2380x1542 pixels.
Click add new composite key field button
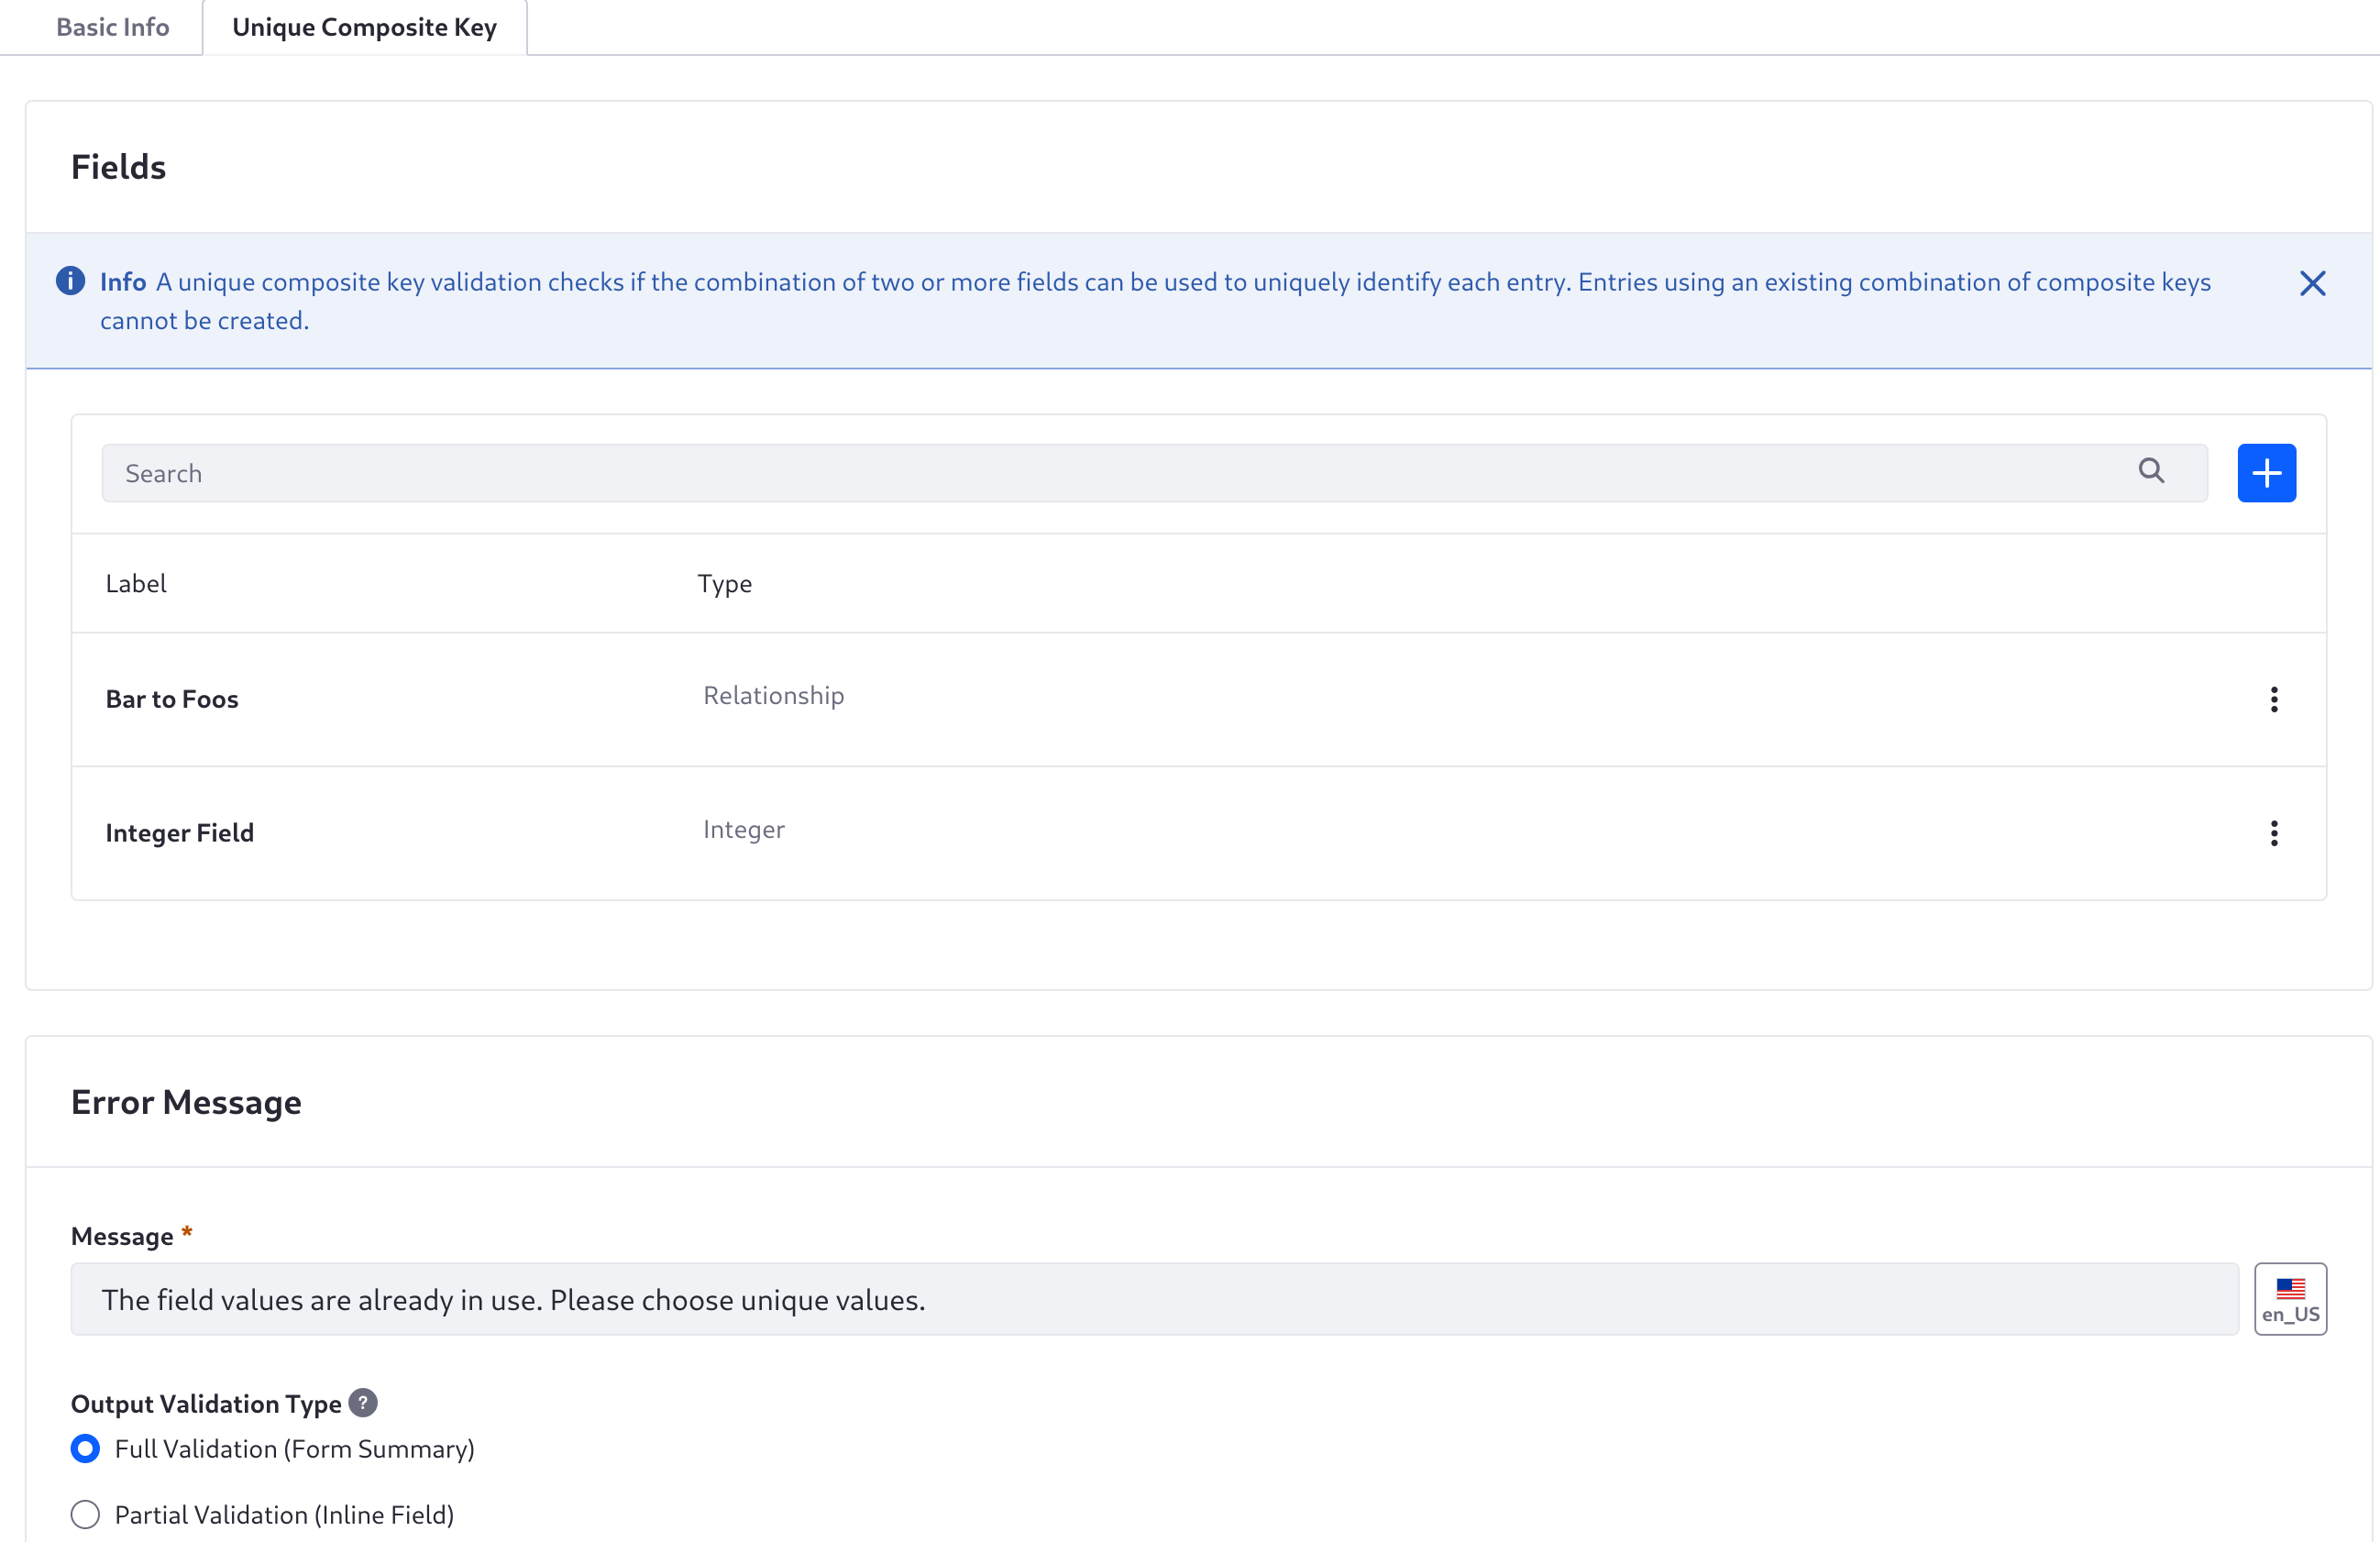tap(2267, 474)
